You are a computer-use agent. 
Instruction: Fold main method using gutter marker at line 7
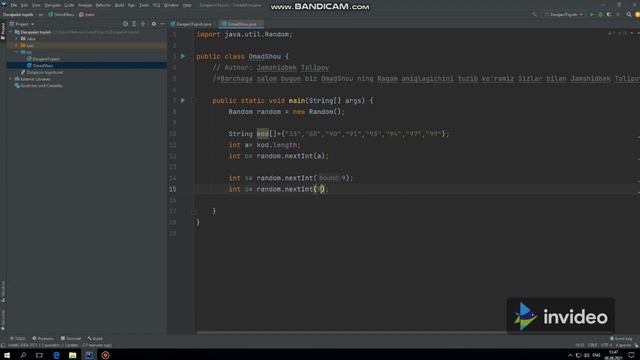coord(193,100)
